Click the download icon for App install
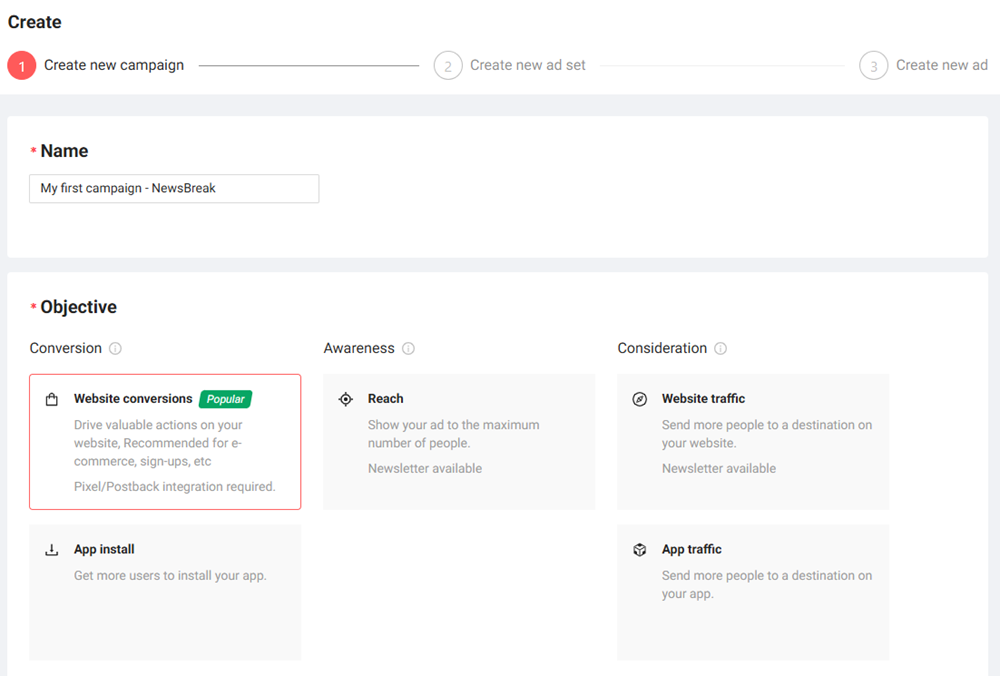The width and height of the screenshot is (1000, 676). [x=52, y=550]
